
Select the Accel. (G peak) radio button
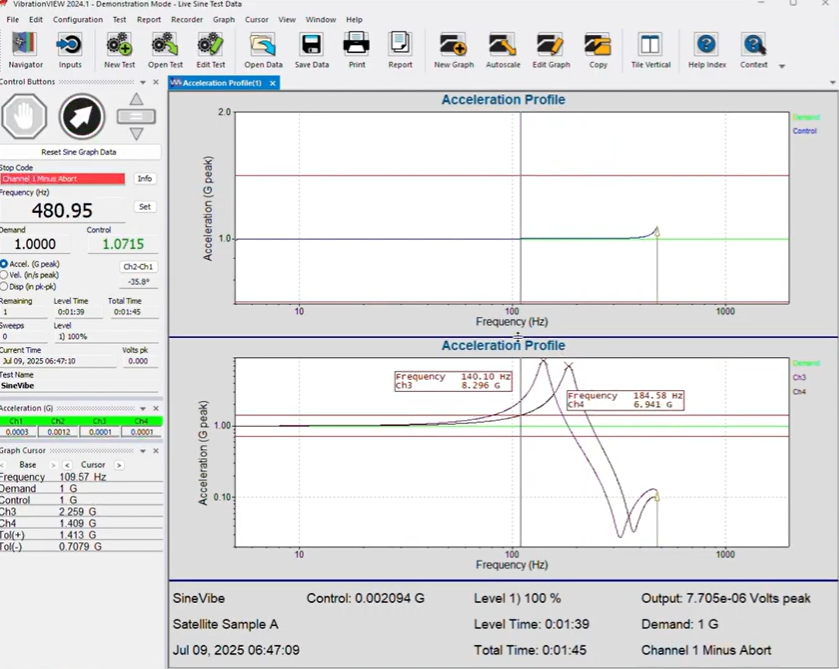(4, 264)
